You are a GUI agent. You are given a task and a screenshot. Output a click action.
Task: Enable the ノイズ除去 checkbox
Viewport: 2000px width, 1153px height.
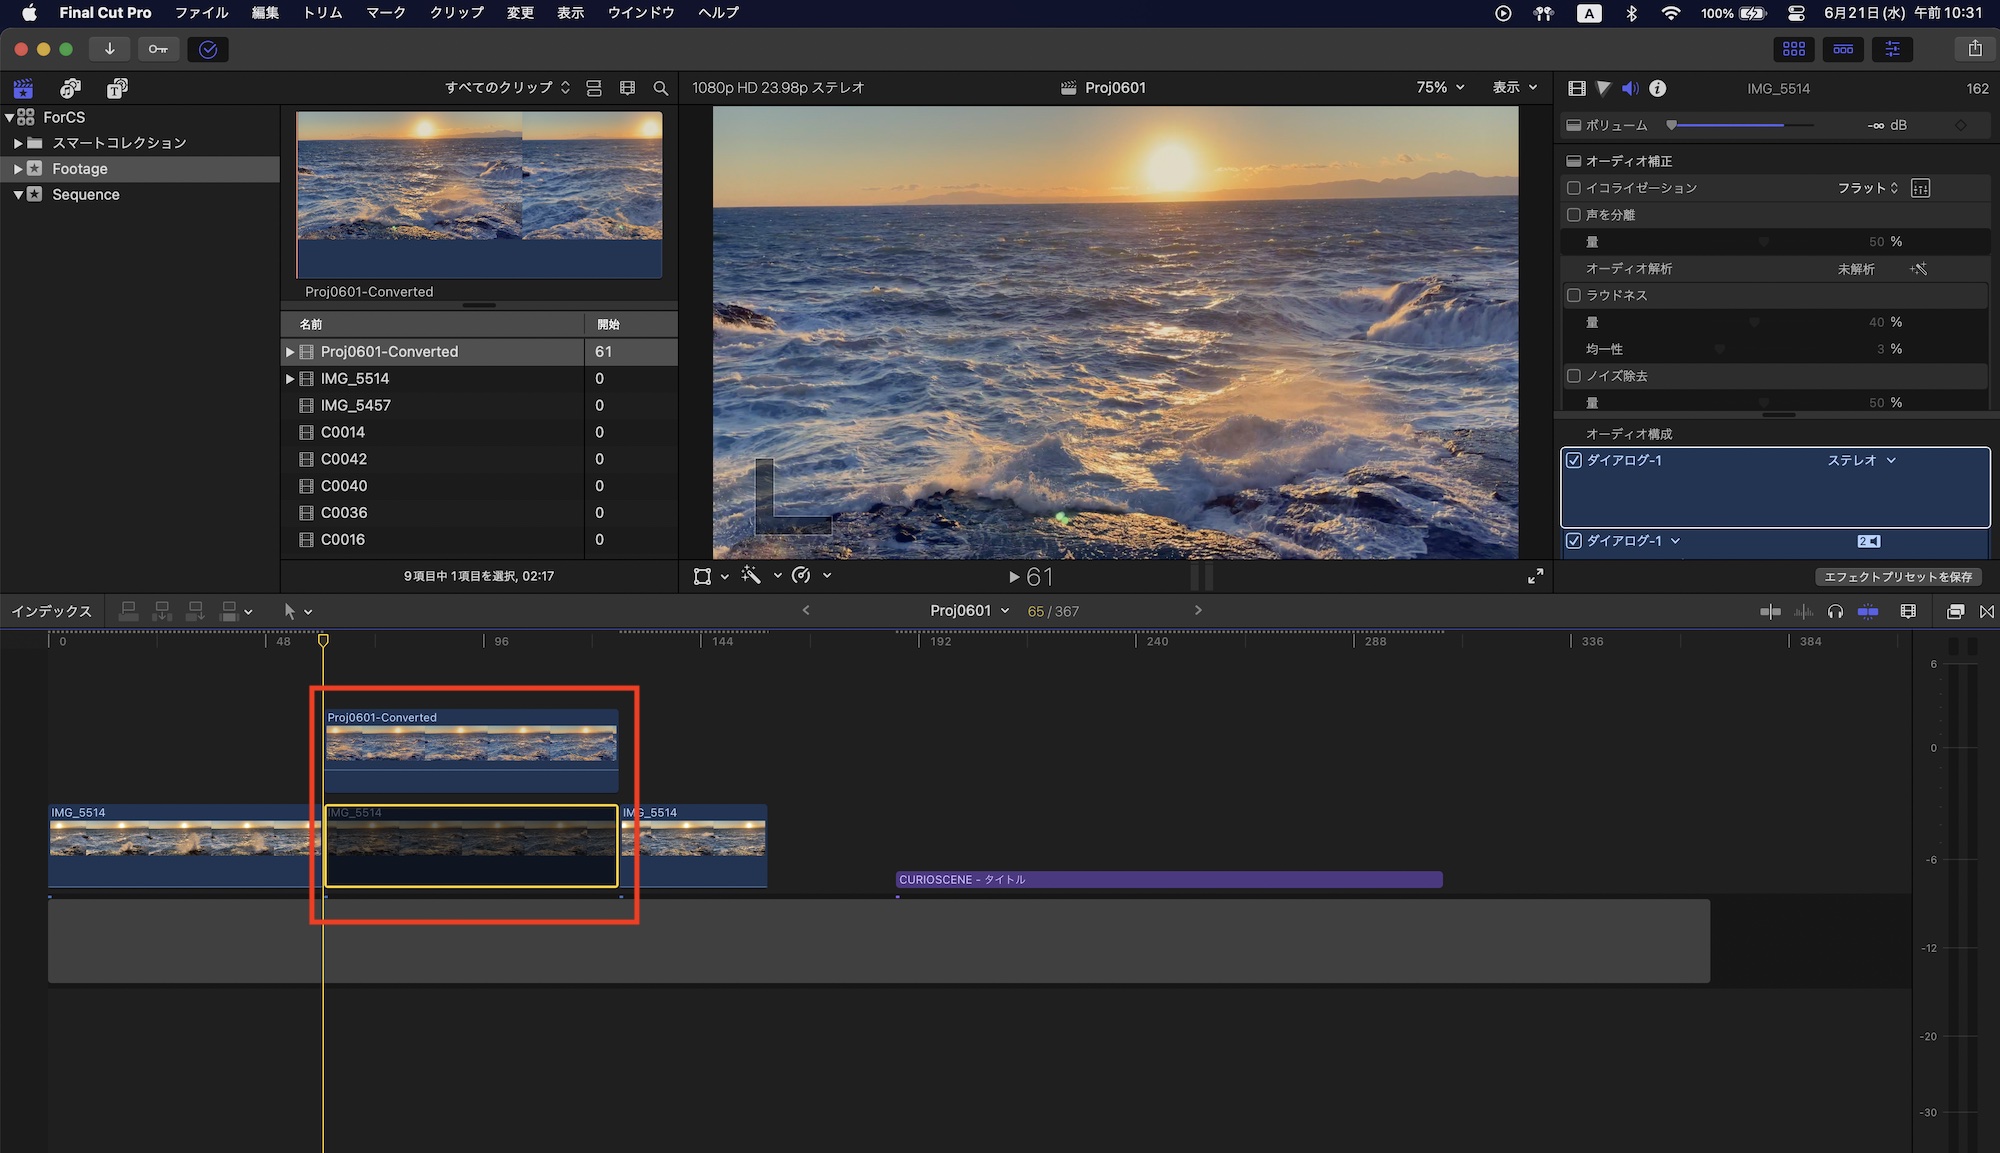1574,376
